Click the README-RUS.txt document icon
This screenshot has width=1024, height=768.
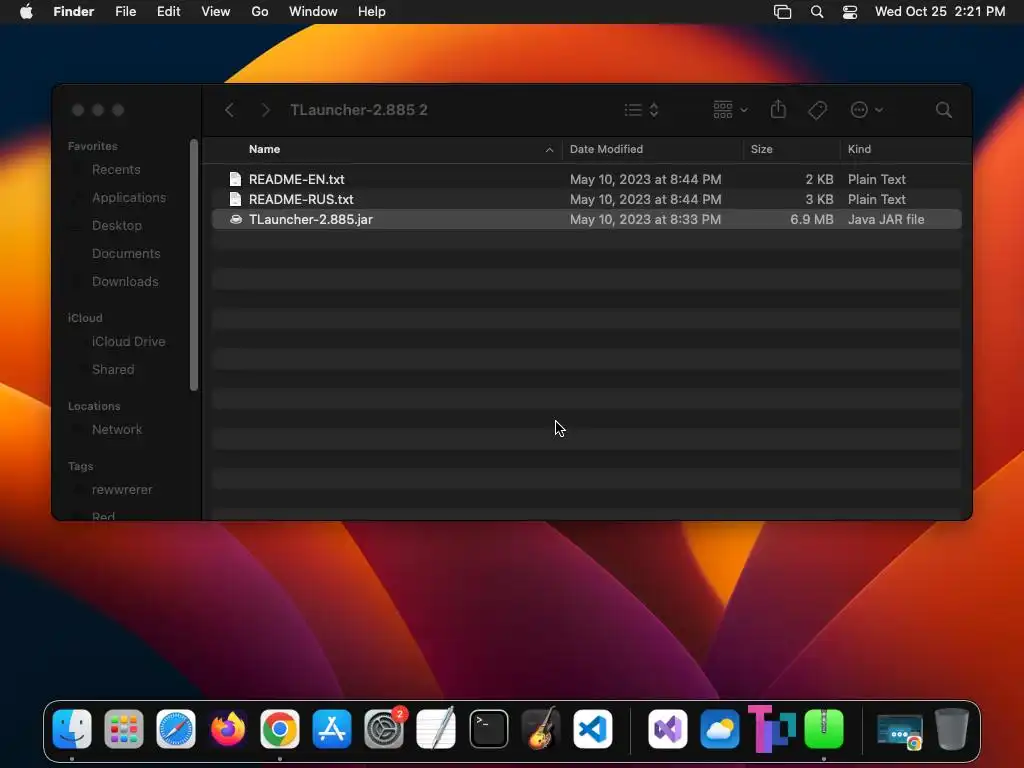point(235,199)
